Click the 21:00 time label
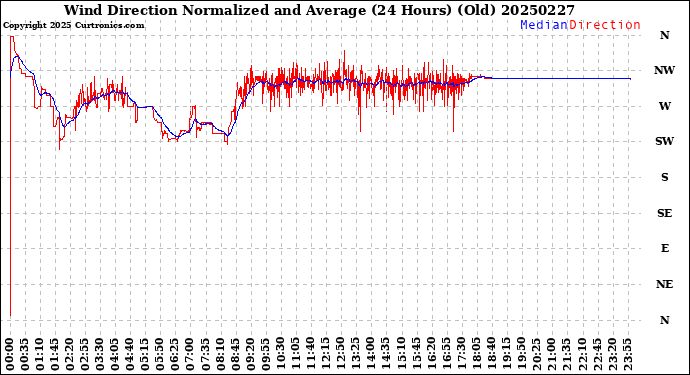690x375 pixels. tap(551, 354)
